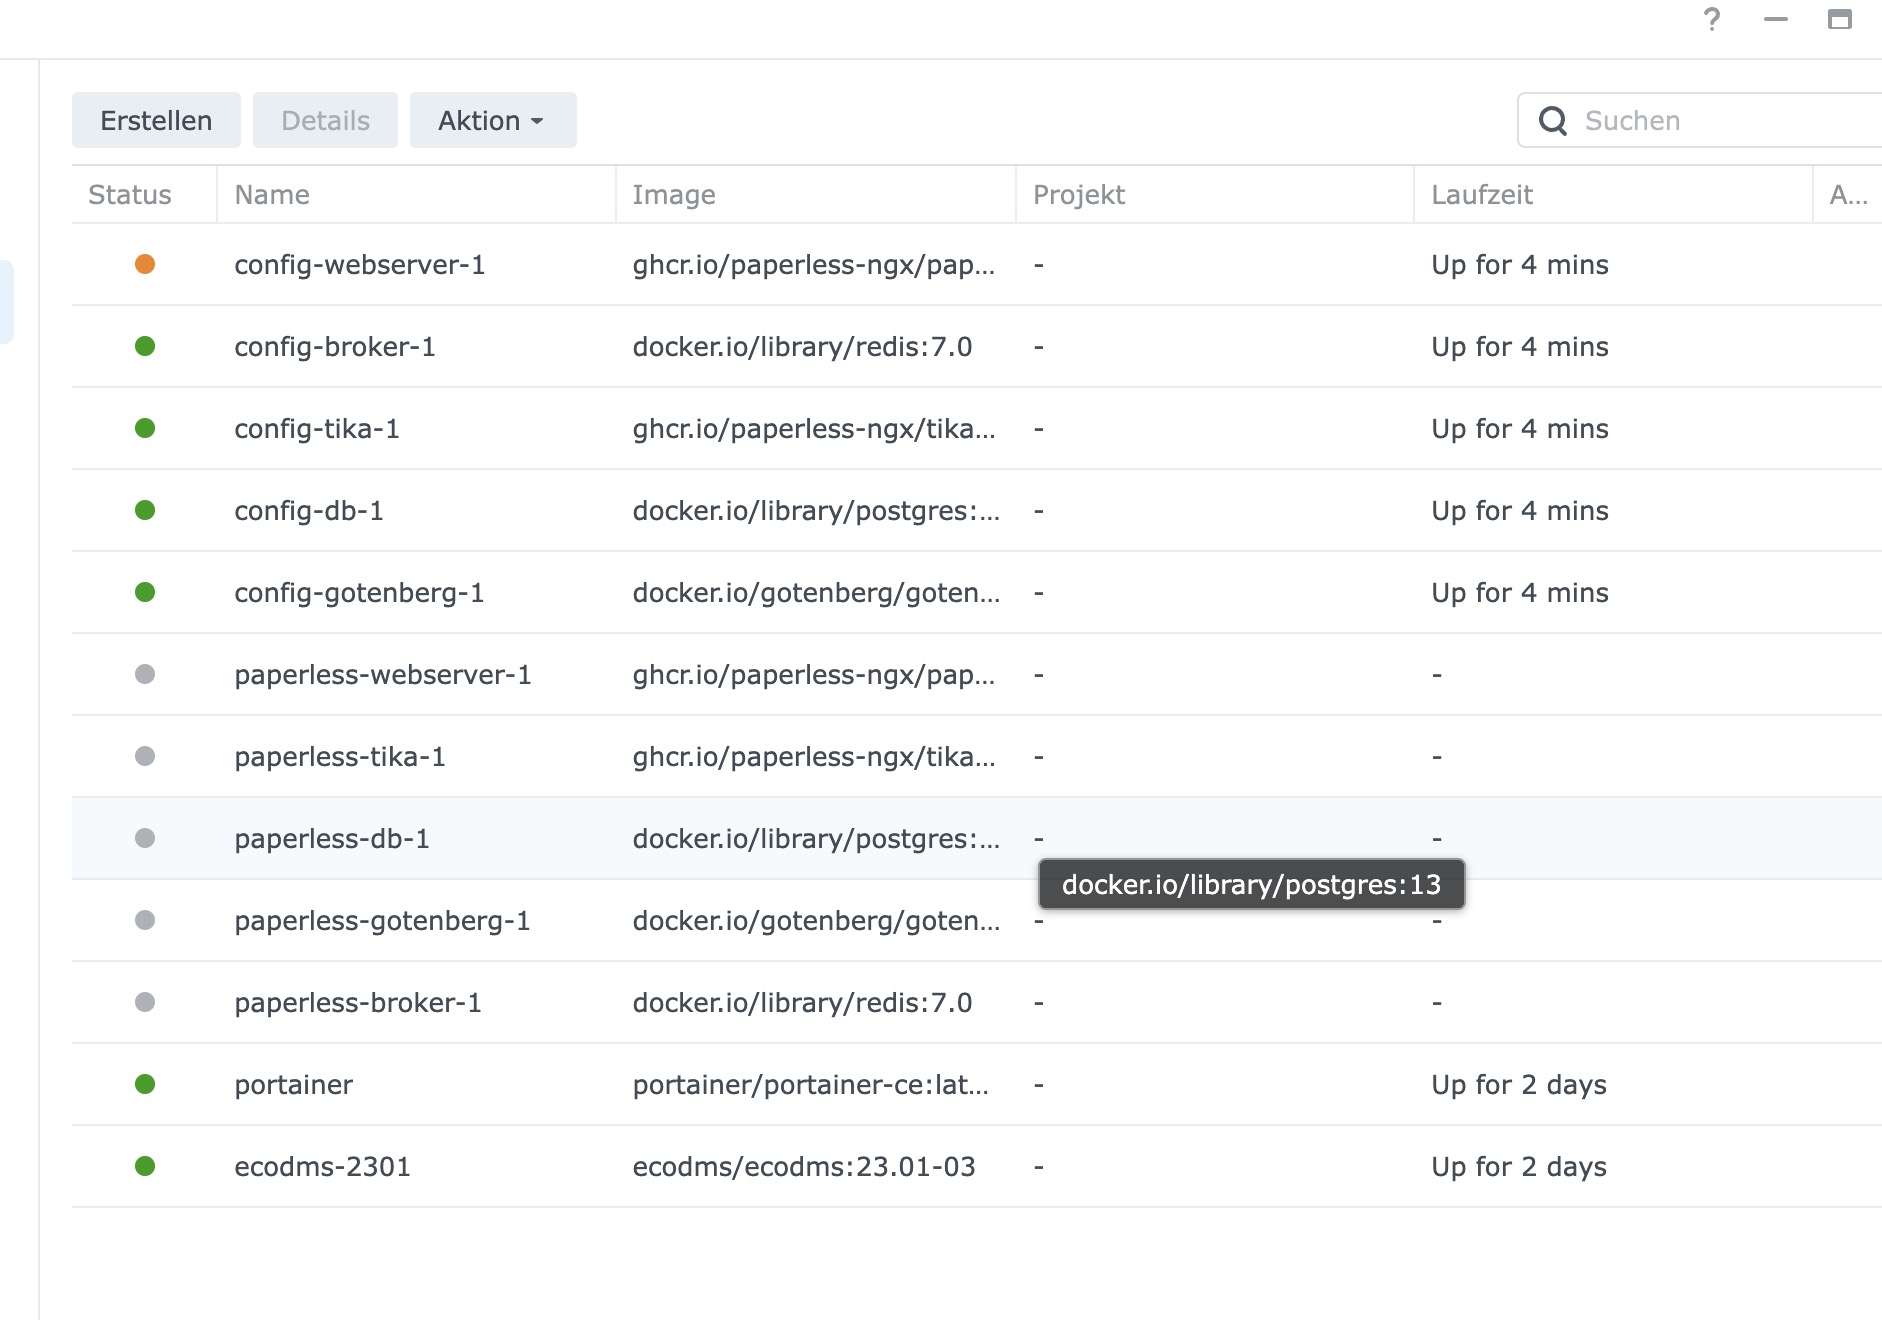Viewport: 1882px width, 1320px height.
Task: Click green status dot of config-tika-1
Action: click(145, 428)
